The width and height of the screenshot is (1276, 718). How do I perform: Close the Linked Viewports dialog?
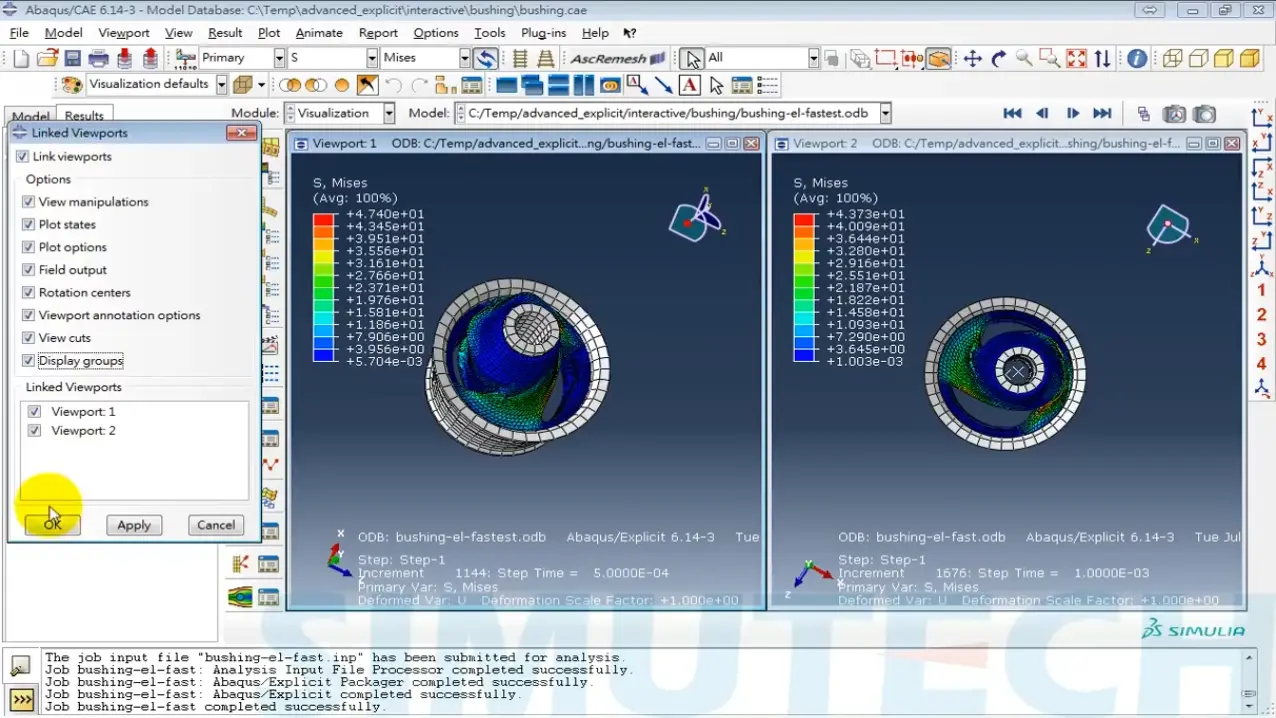pos(241,132)
